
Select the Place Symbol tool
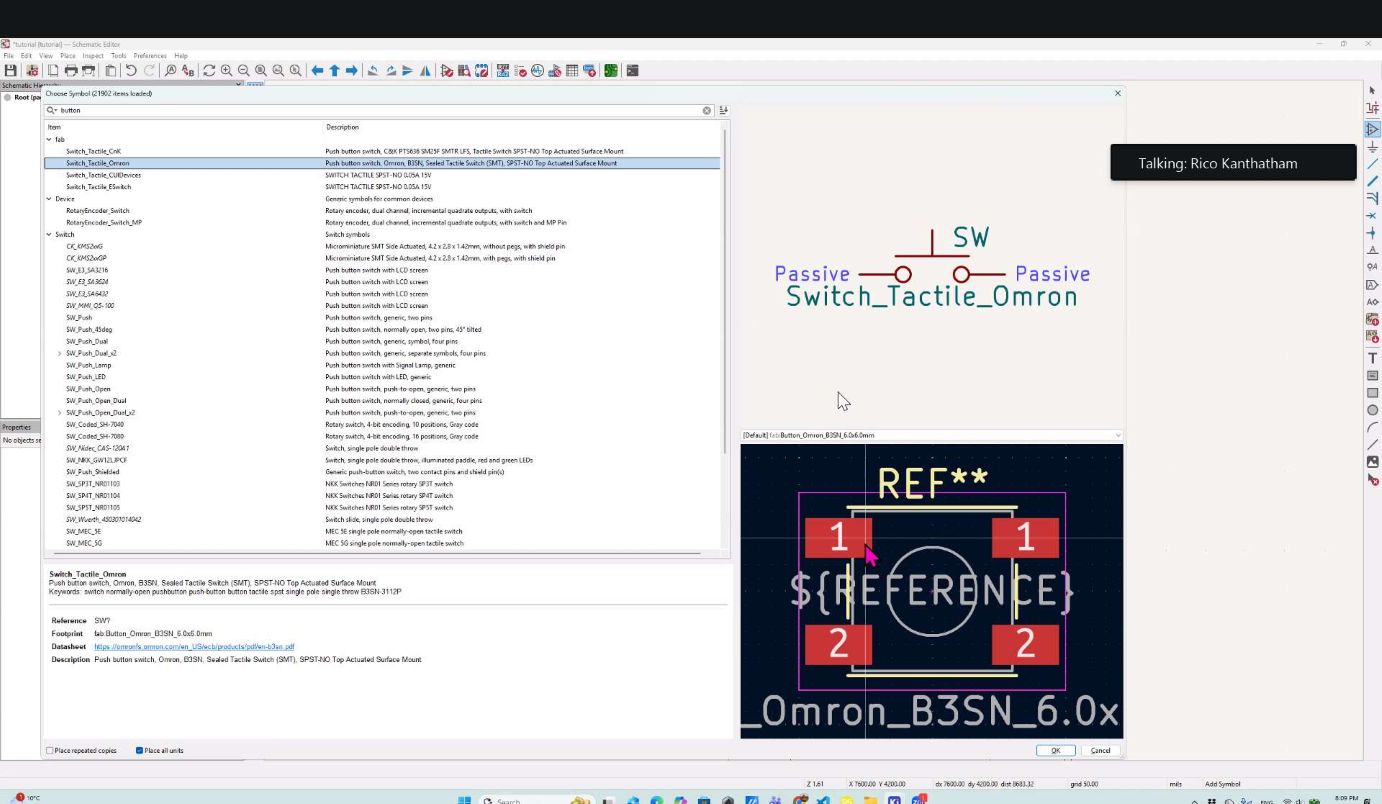point(1372,127)
